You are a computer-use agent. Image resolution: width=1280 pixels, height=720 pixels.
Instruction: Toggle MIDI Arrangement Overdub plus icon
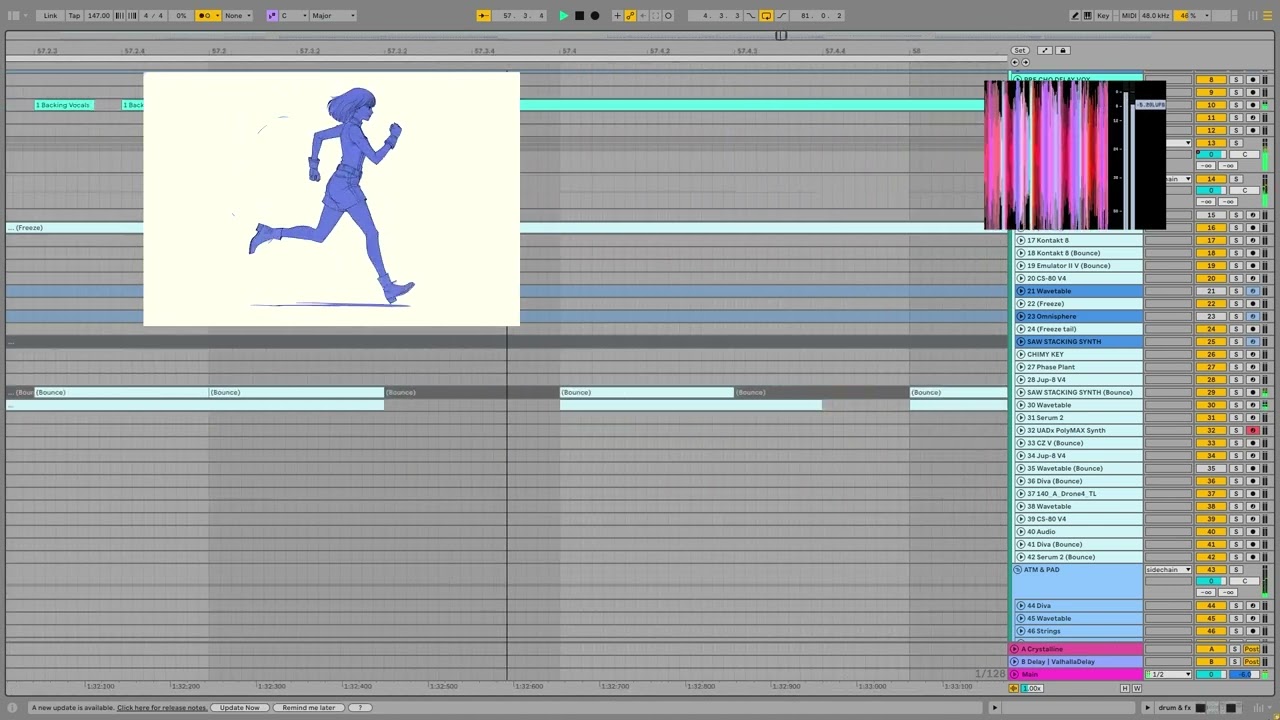click(x=617, y=15)
